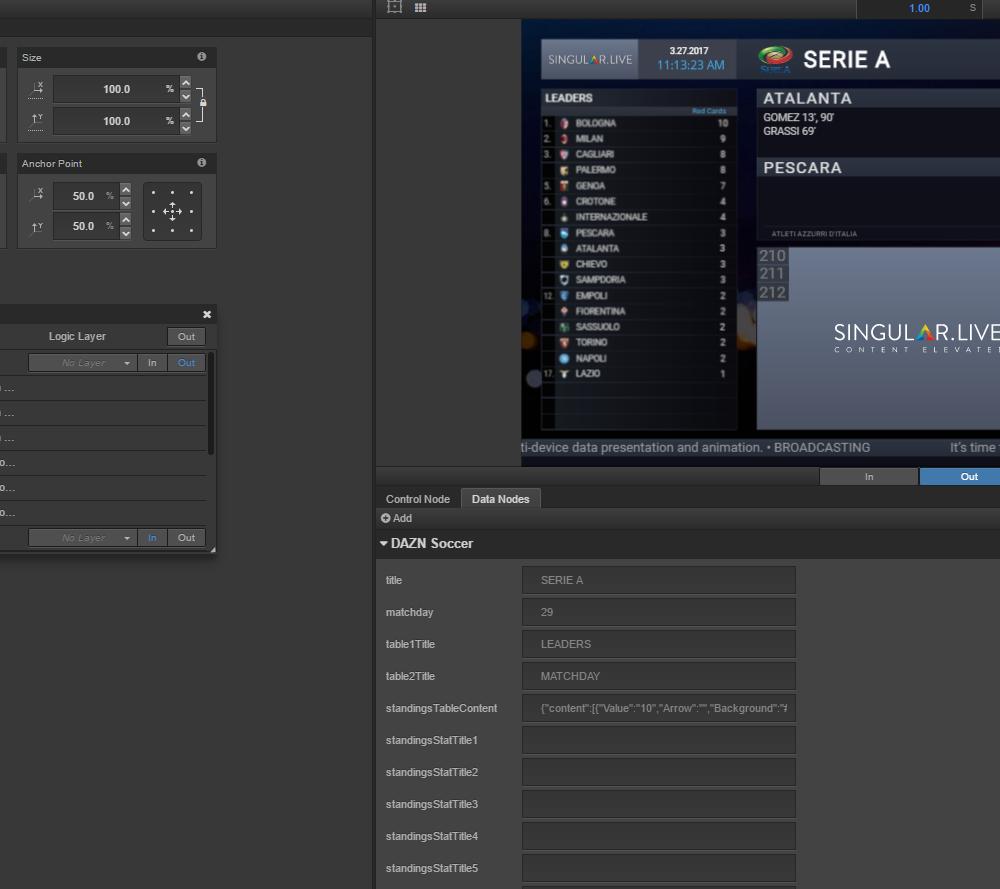Viewport: 1000px width, 889px height.
Task: Open the Size panel info icon
Action: pos(202,57)
